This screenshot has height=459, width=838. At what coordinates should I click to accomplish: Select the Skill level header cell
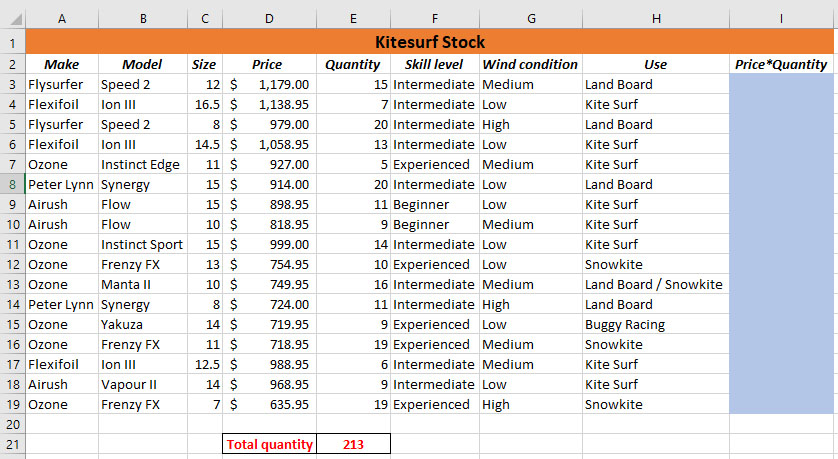point(434,64)
